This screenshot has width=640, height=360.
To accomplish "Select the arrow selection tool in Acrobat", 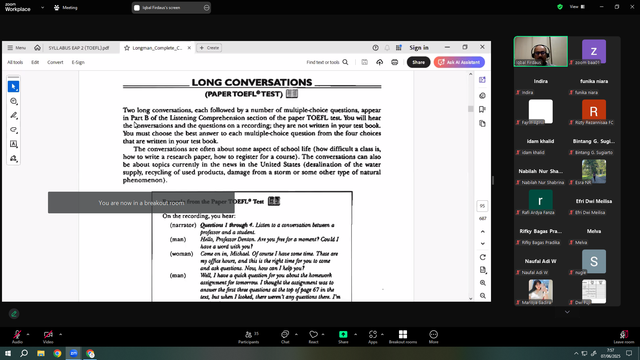I will tap(13, 87).
